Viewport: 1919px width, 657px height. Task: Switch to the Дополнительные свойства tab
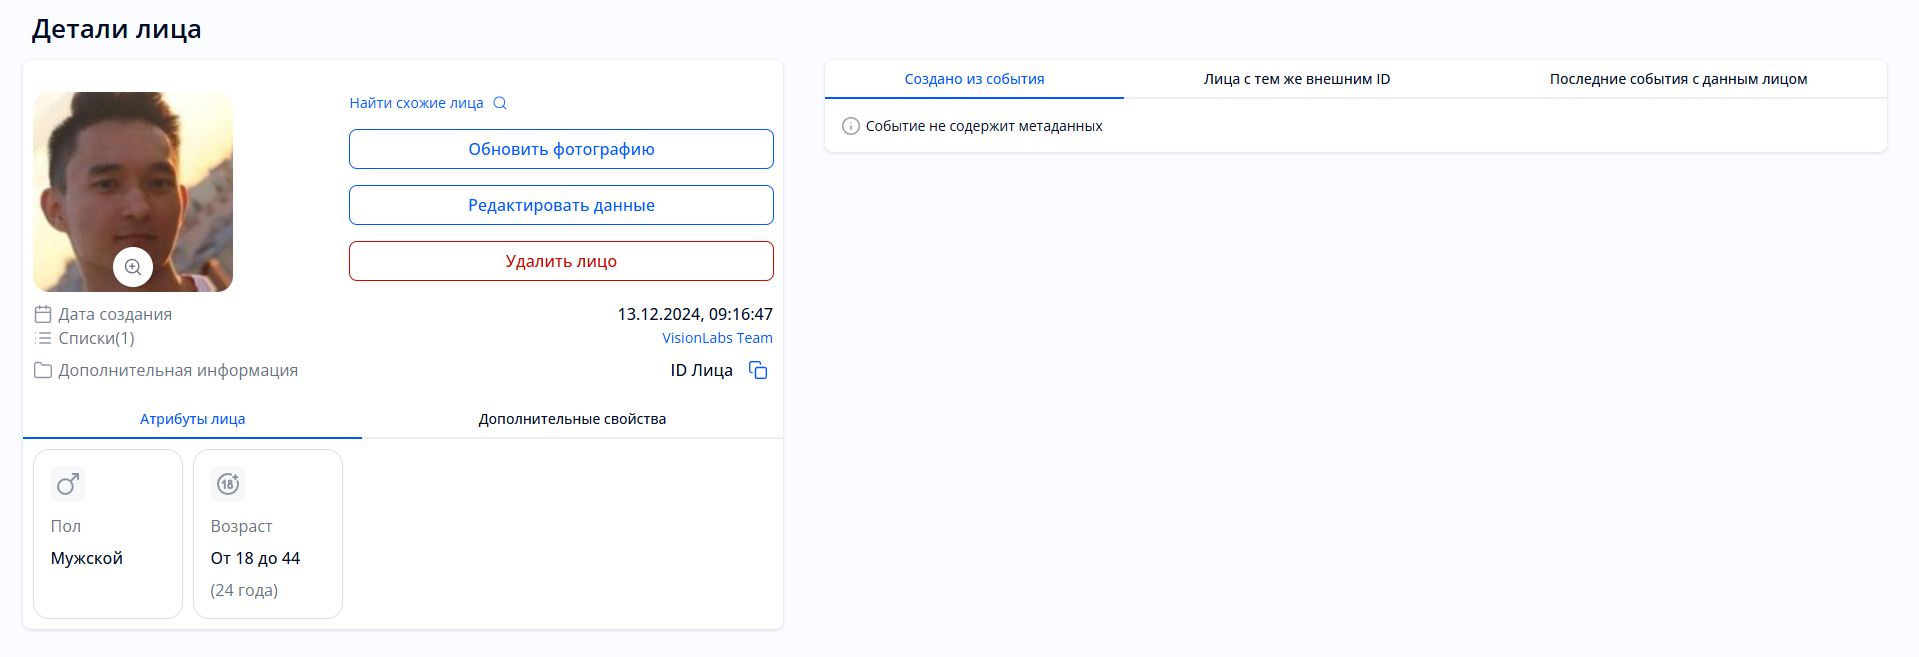[x=572, y=419]
